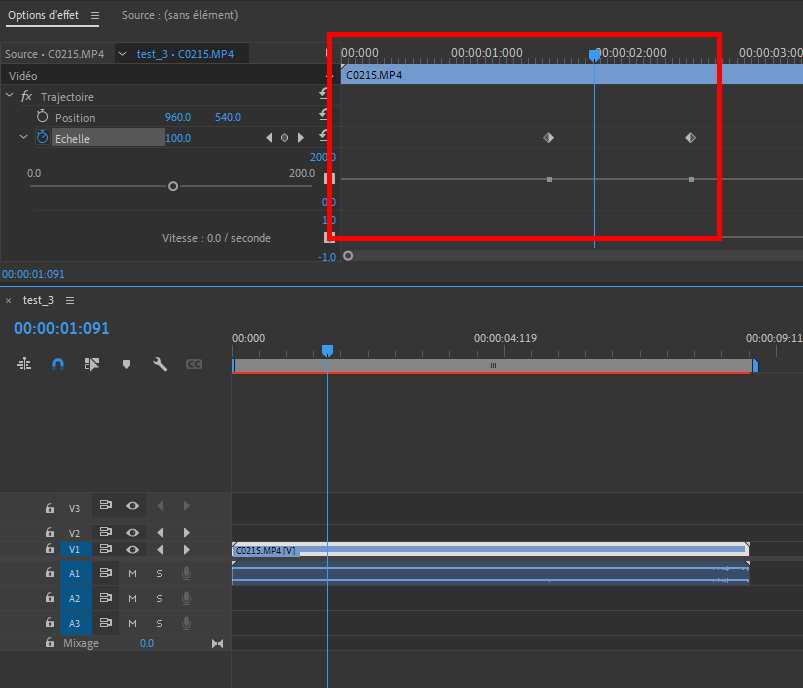Click the fx icon beside Trajectoire
Viewport: 803px width, 688px height.
26,96
